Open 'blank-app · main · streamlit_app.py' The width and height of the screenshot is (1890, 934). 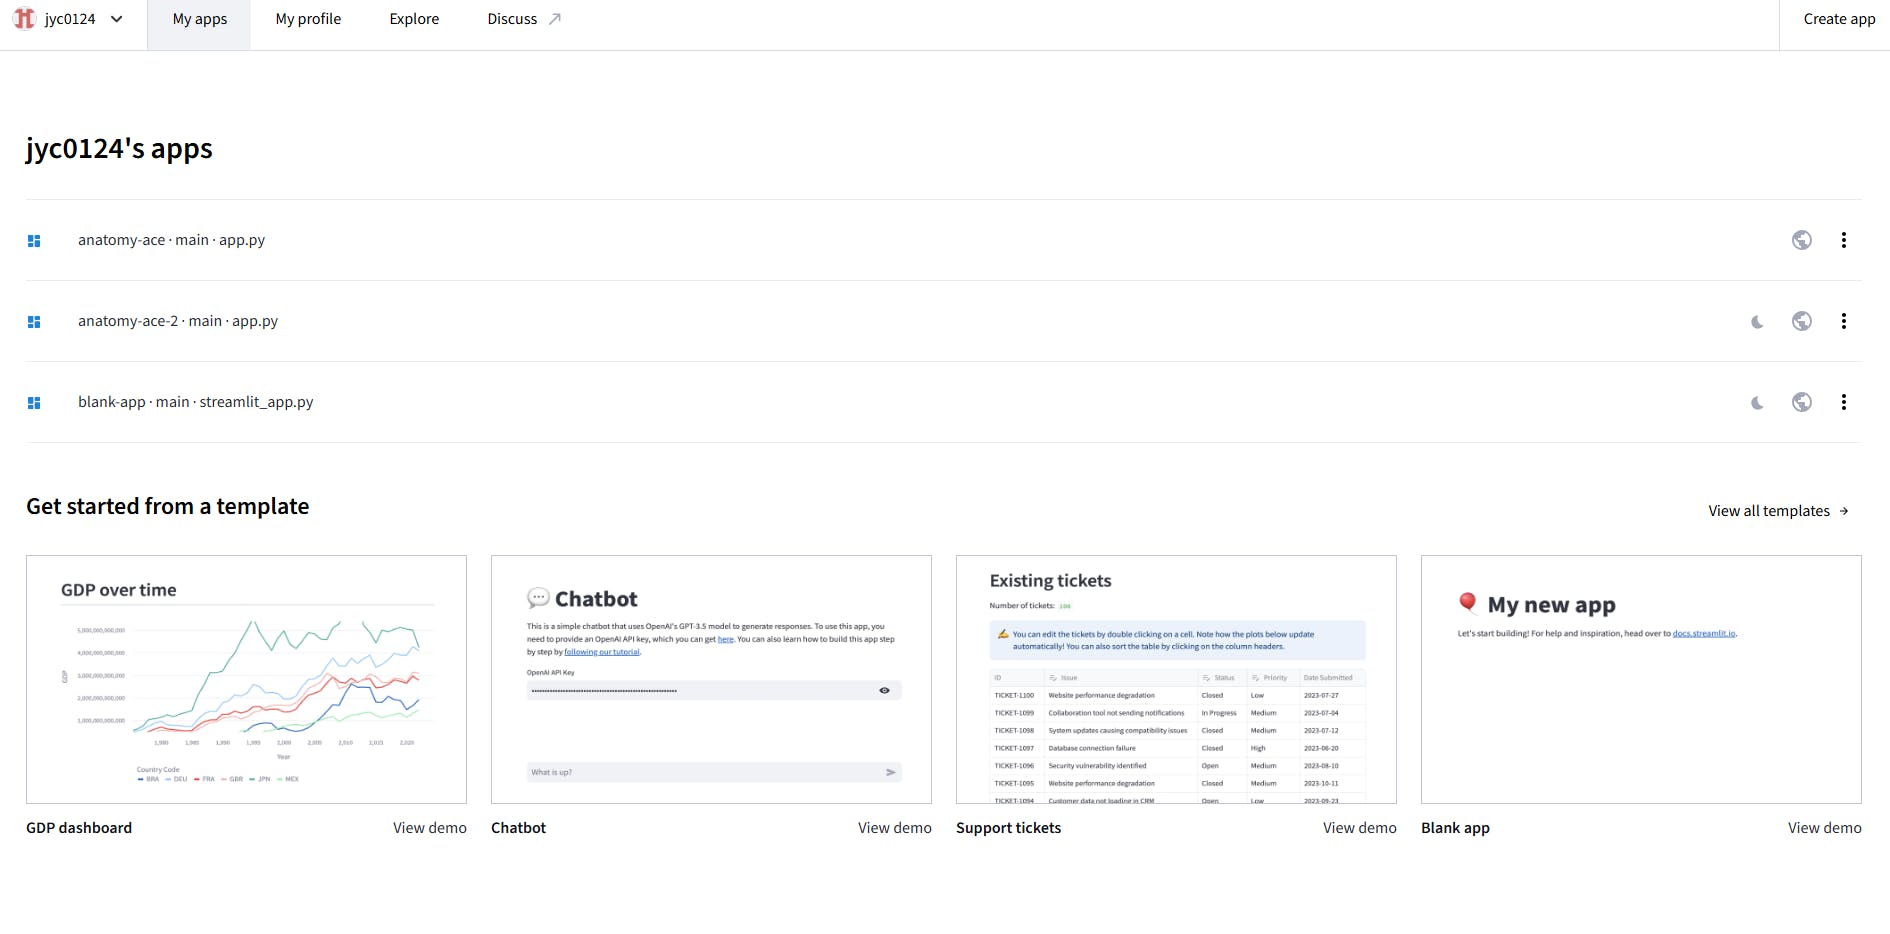coord(195,402)
